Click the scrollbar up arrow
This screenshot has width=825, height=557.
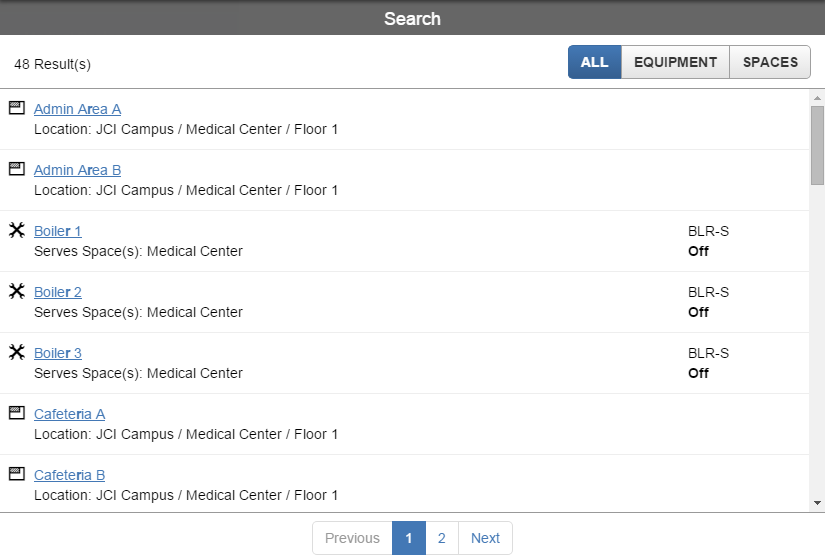(817, 97)
